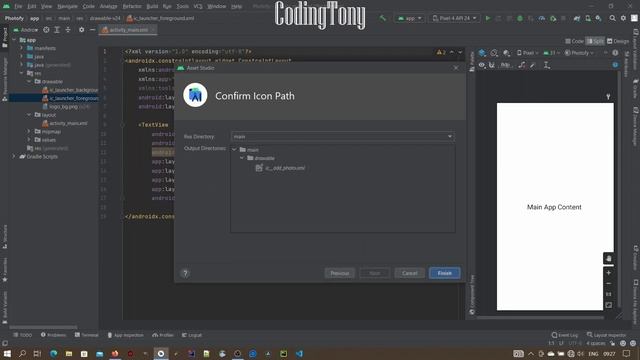This screenshot has width=640, height=360.
Task: Hide the Project panel with minus icon
Action: 93,30
